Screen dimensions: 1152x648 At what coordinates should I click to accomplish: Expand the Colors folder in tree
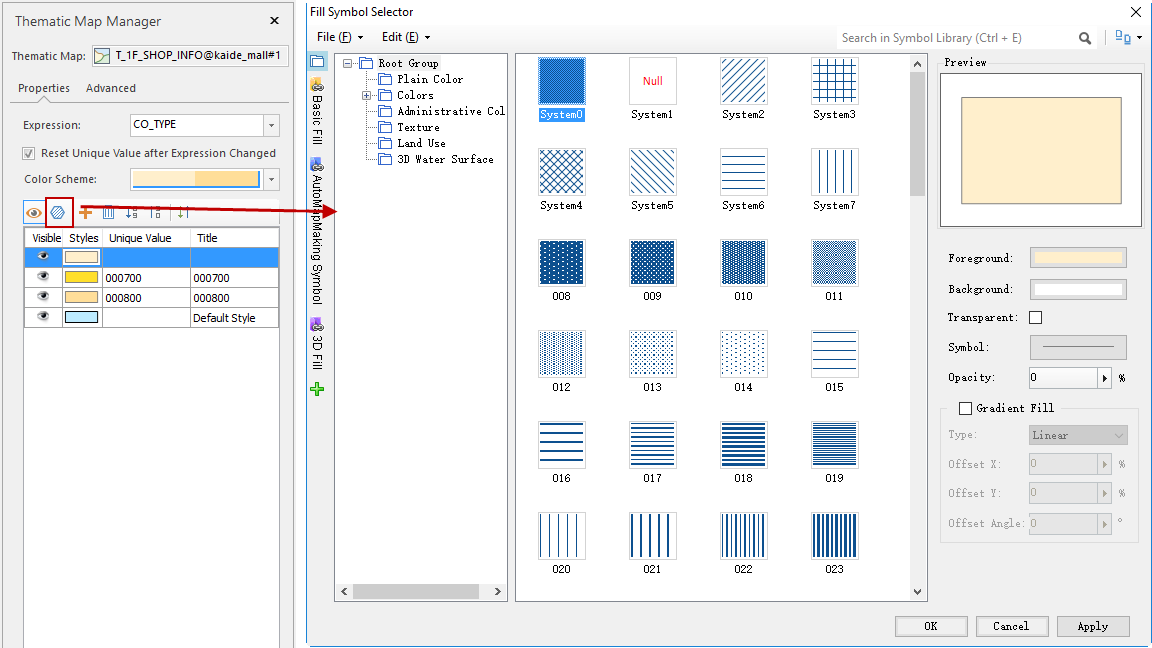tap(367, 95)
